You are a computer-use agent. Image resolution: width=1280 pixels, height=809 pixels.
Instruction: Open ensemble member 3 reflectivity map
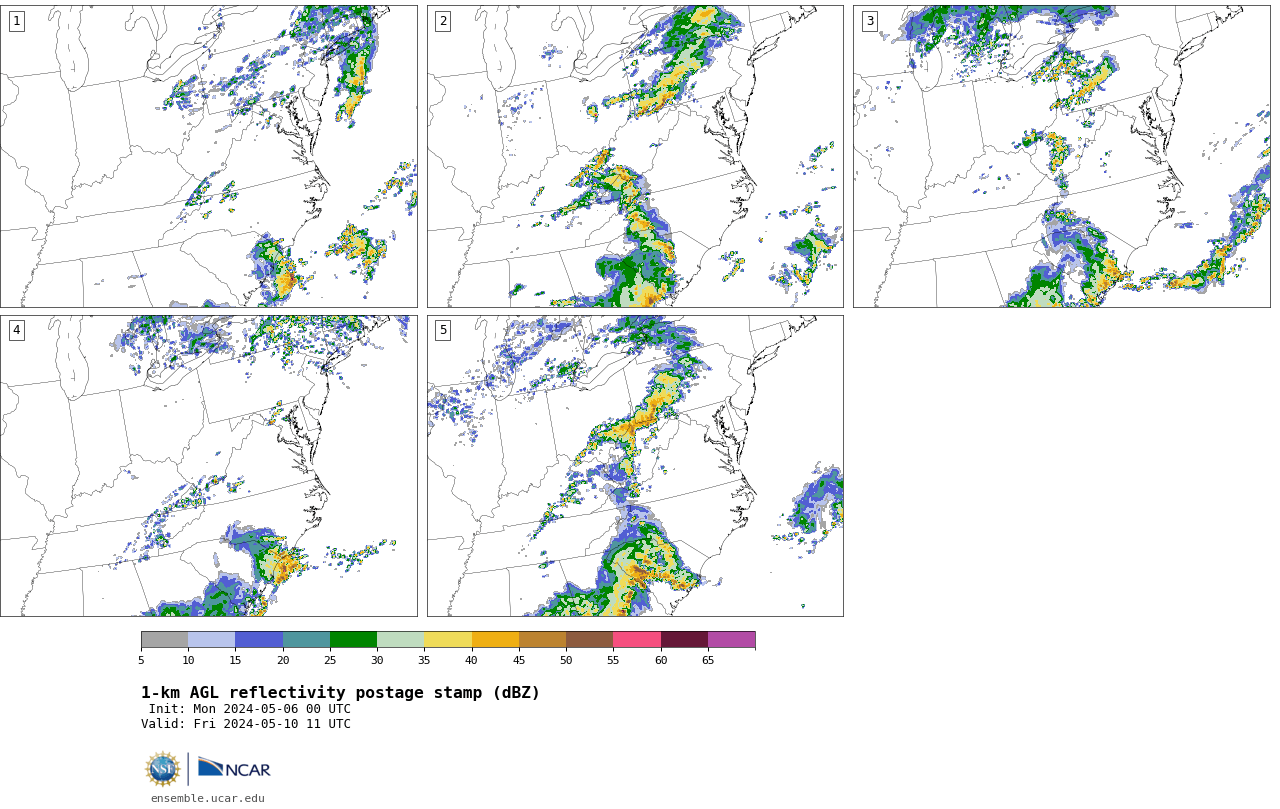1062,156
